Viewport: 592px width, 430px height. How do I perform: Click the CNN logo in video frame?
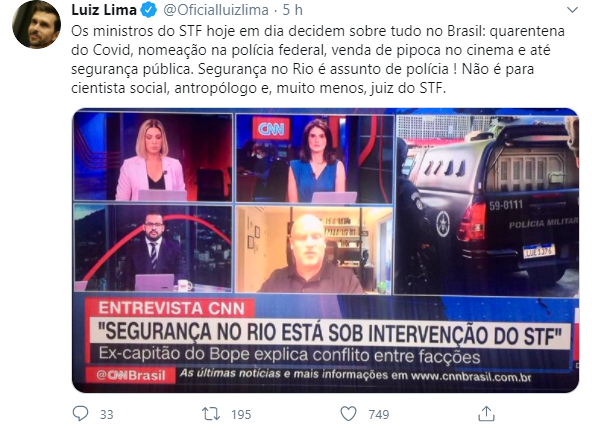pyautogui.click(x=271, y=129)
